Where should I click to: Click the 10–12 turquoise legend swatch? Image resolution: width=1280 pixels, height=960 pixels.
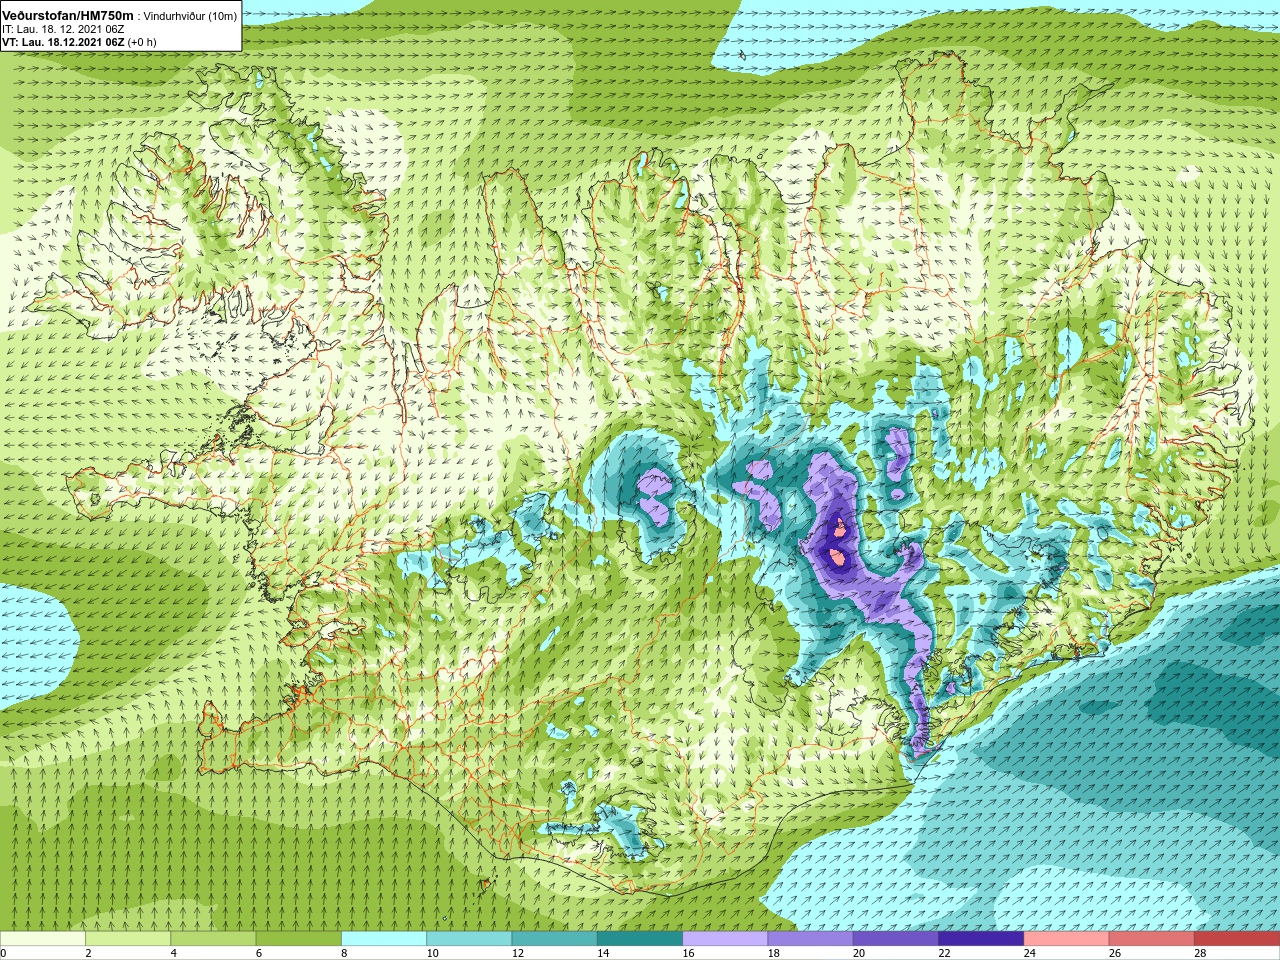click(x=469, y=939)
